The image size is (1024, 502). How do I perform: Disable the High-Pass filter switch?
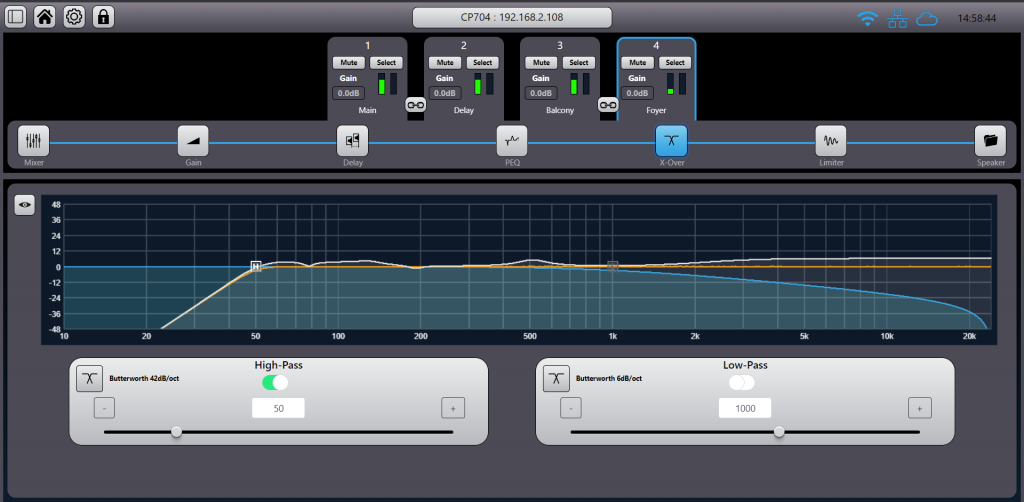[275, 383]
